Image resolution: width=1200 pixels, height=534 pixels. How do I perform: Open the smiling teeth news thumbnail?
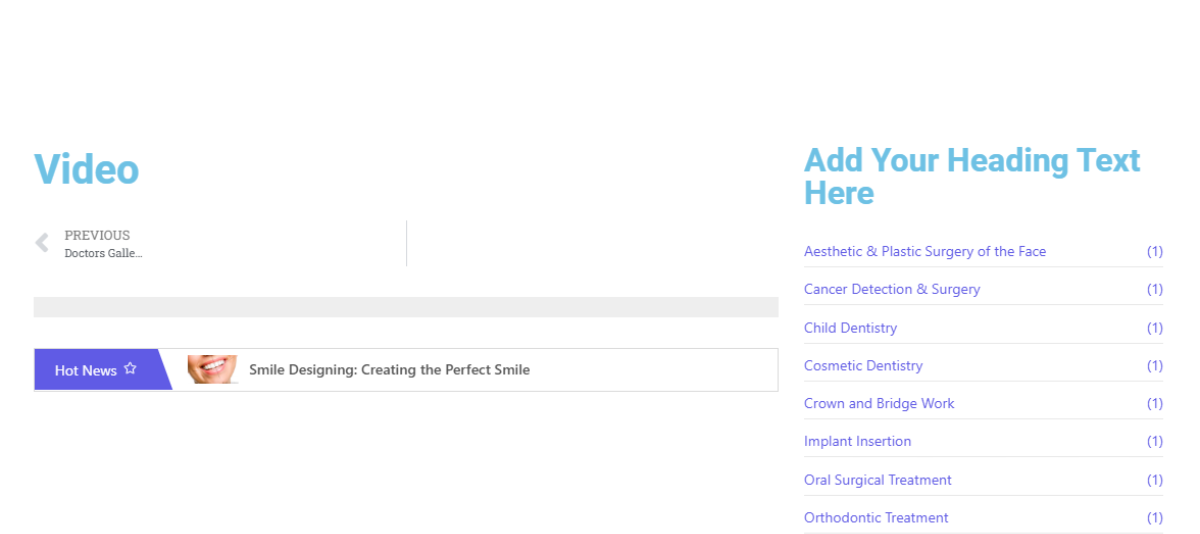212,369
